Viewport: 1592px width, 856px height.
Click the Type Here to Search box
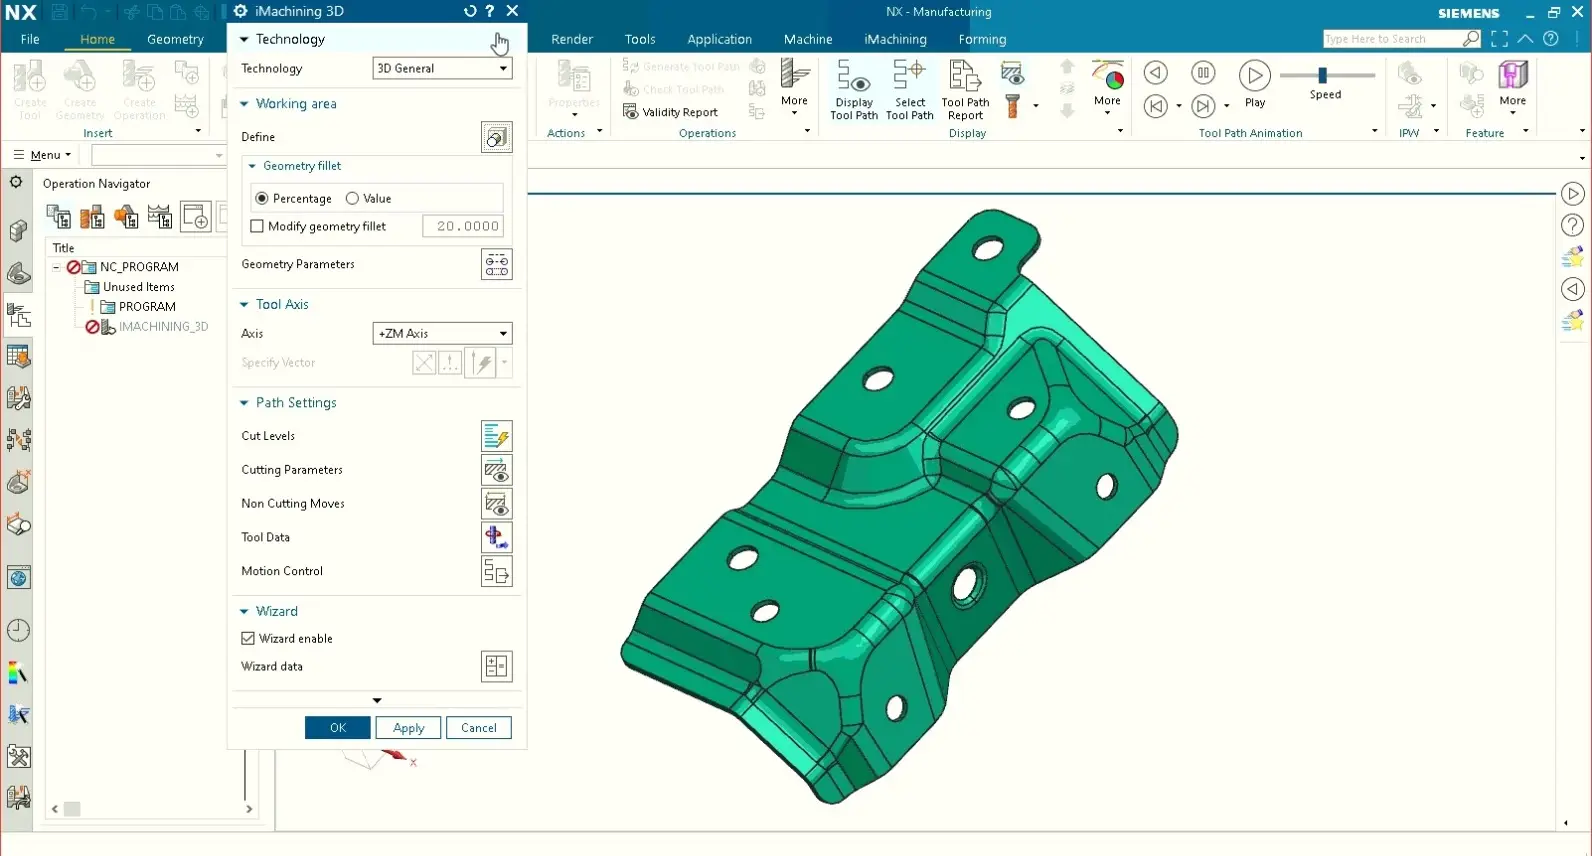point(1392,39)
